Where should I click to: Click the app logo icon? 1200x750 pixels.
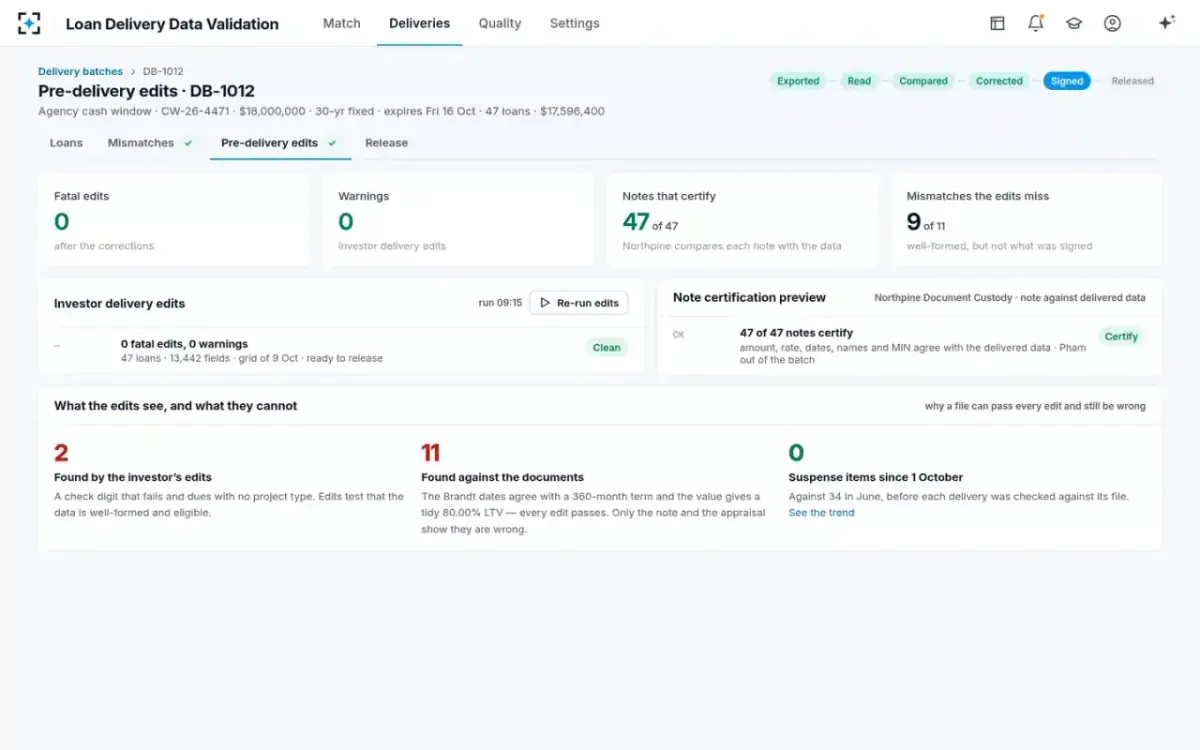coord(29,23)
